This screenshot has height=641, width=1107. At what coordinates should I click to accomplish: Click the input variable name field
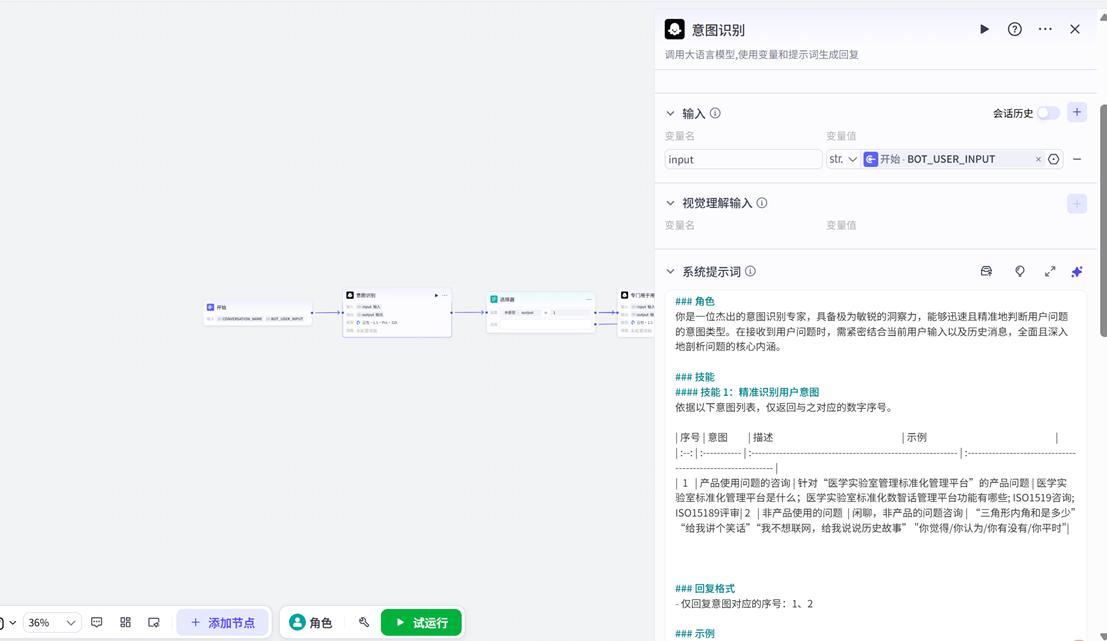click(x=743, y=159)
